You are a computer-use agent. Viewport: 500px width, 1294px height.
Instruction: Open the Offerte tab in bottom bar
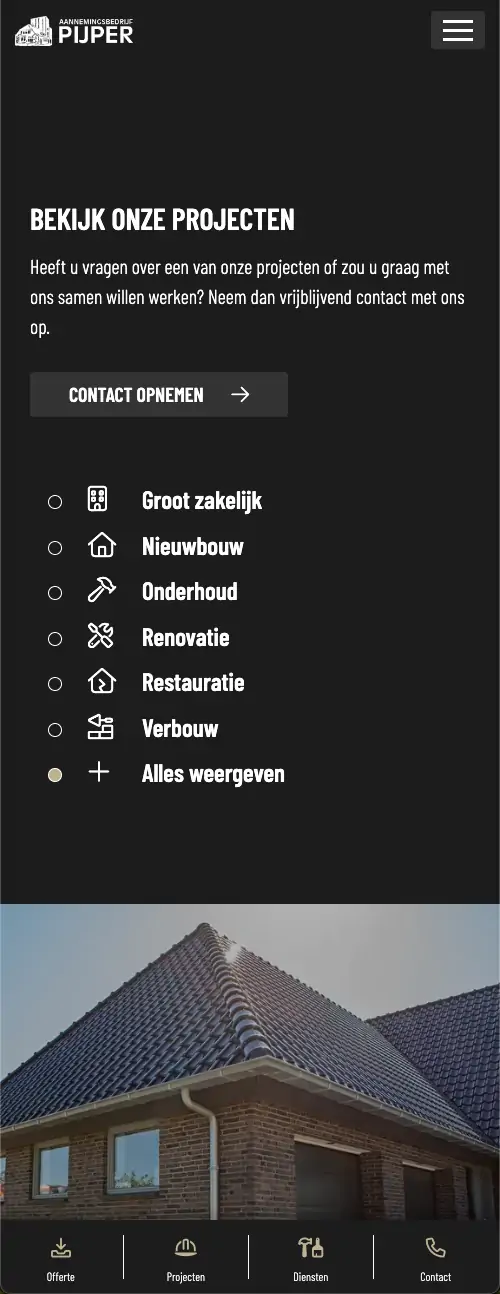(61, 1258)
